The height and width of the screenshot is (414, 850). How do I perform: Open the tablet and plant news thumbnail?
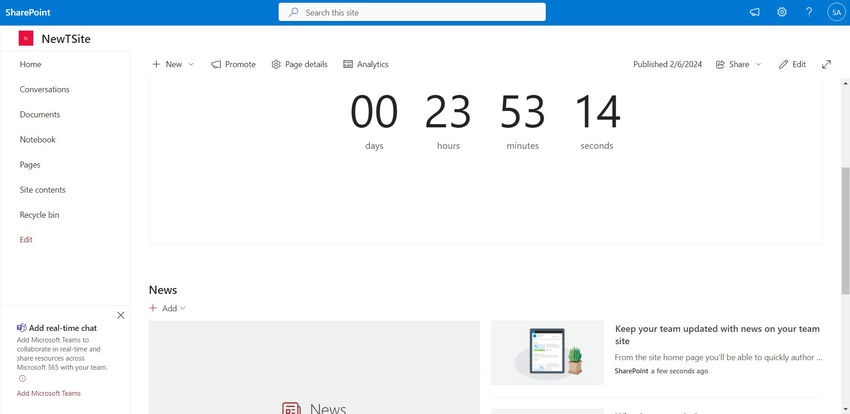[x=547, y=353]
